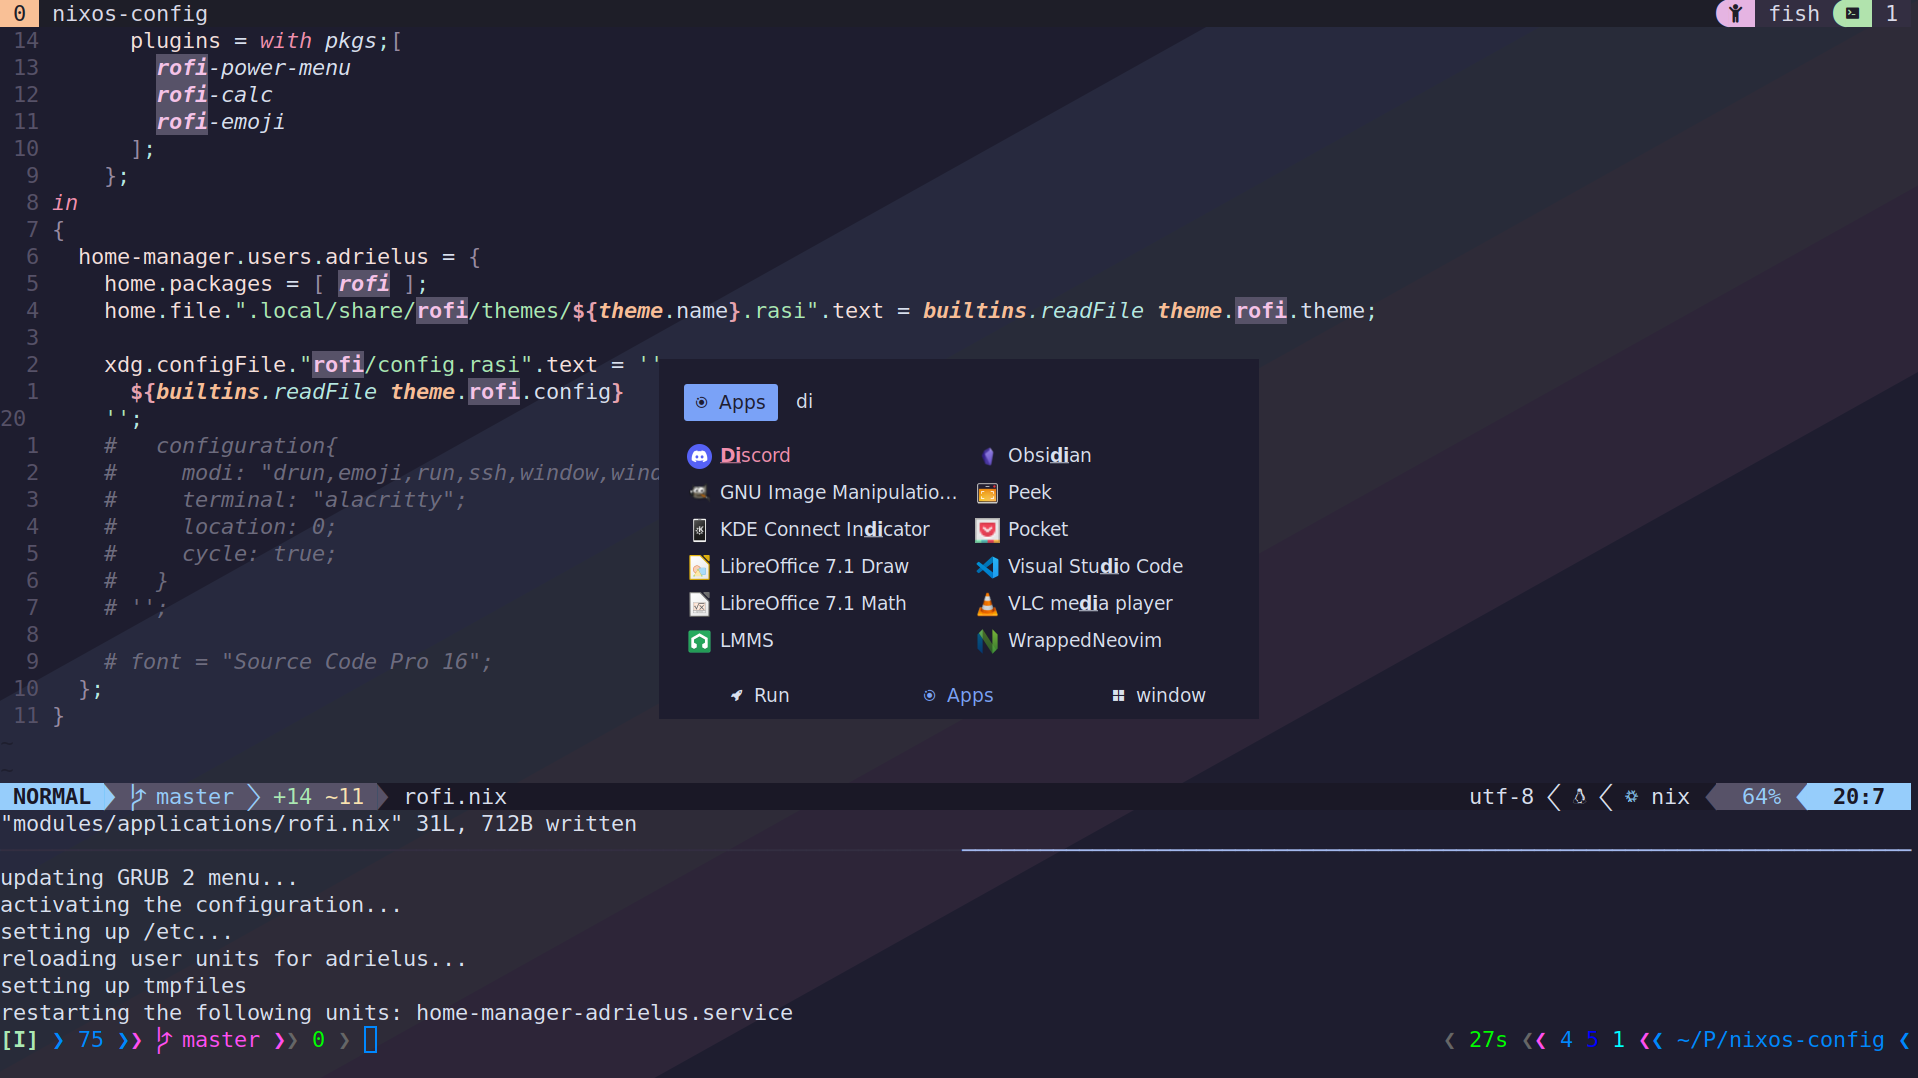
Task: Click the 'restarting the following units' output line
Action: tap(396, 1013)
